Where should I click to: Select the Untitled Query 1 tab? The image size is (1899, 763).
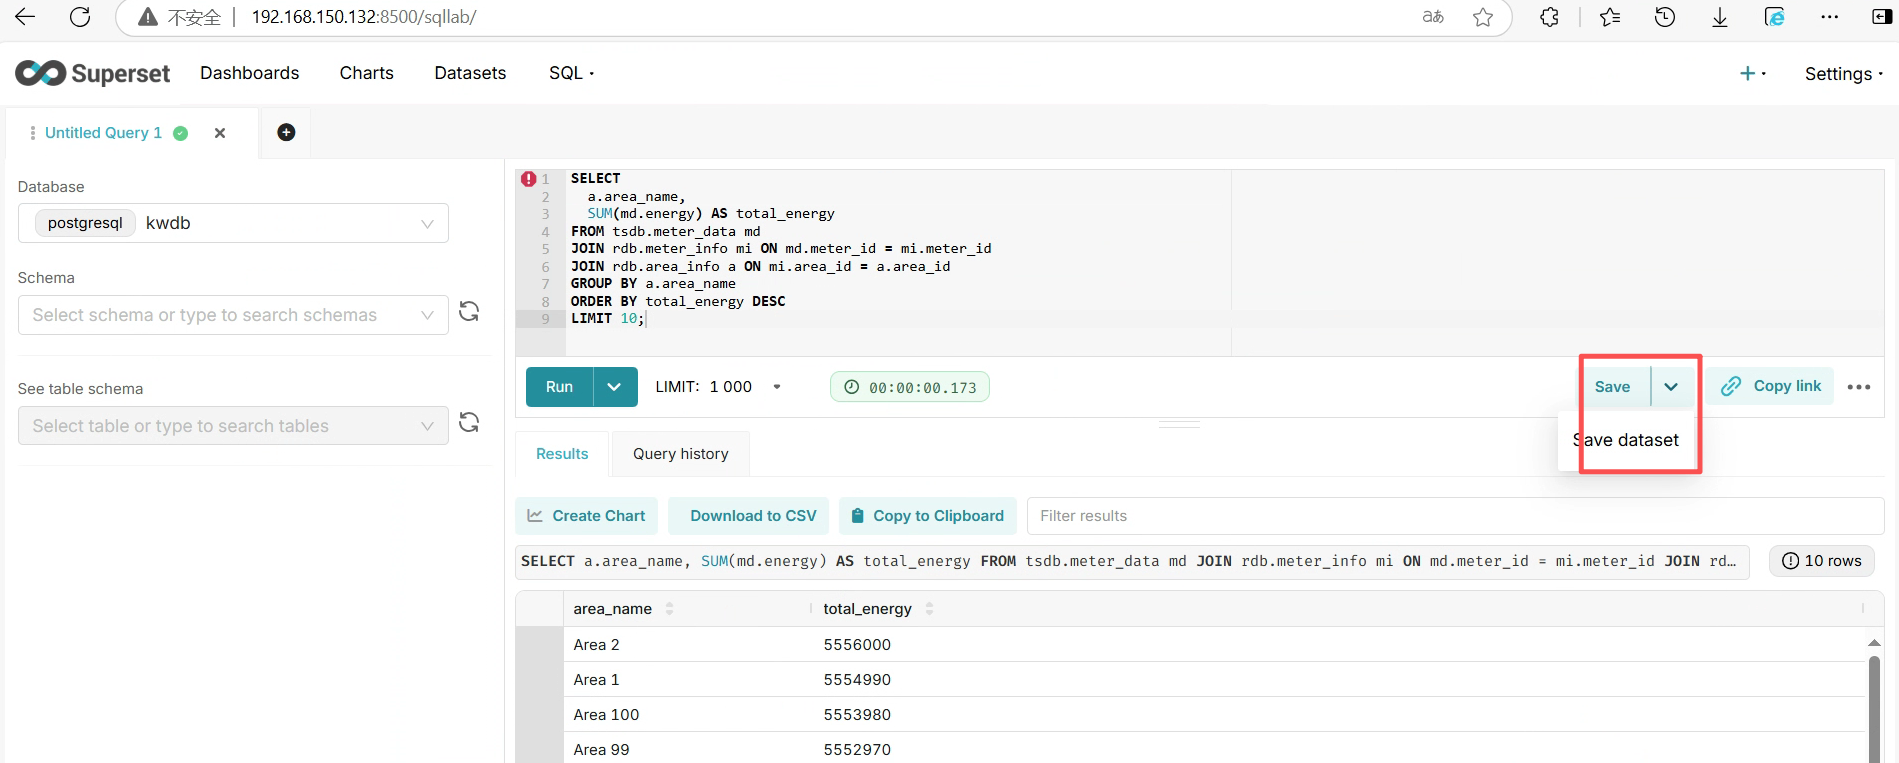click(x=103, y=133)
